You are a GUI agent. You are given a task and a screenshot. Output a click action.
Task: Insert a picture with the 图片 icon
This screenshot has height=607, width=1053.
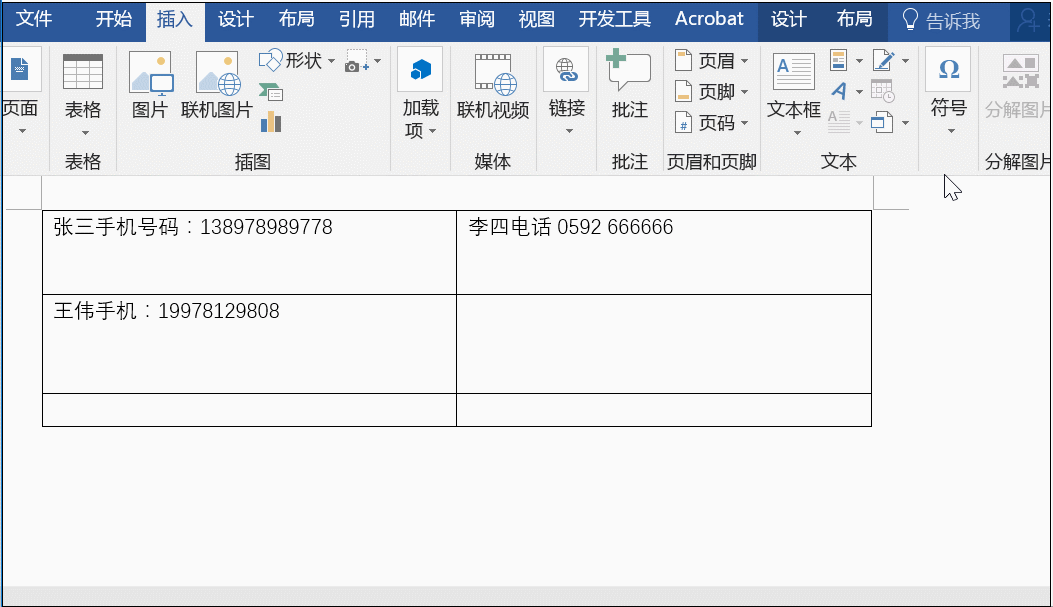point(150,73)
